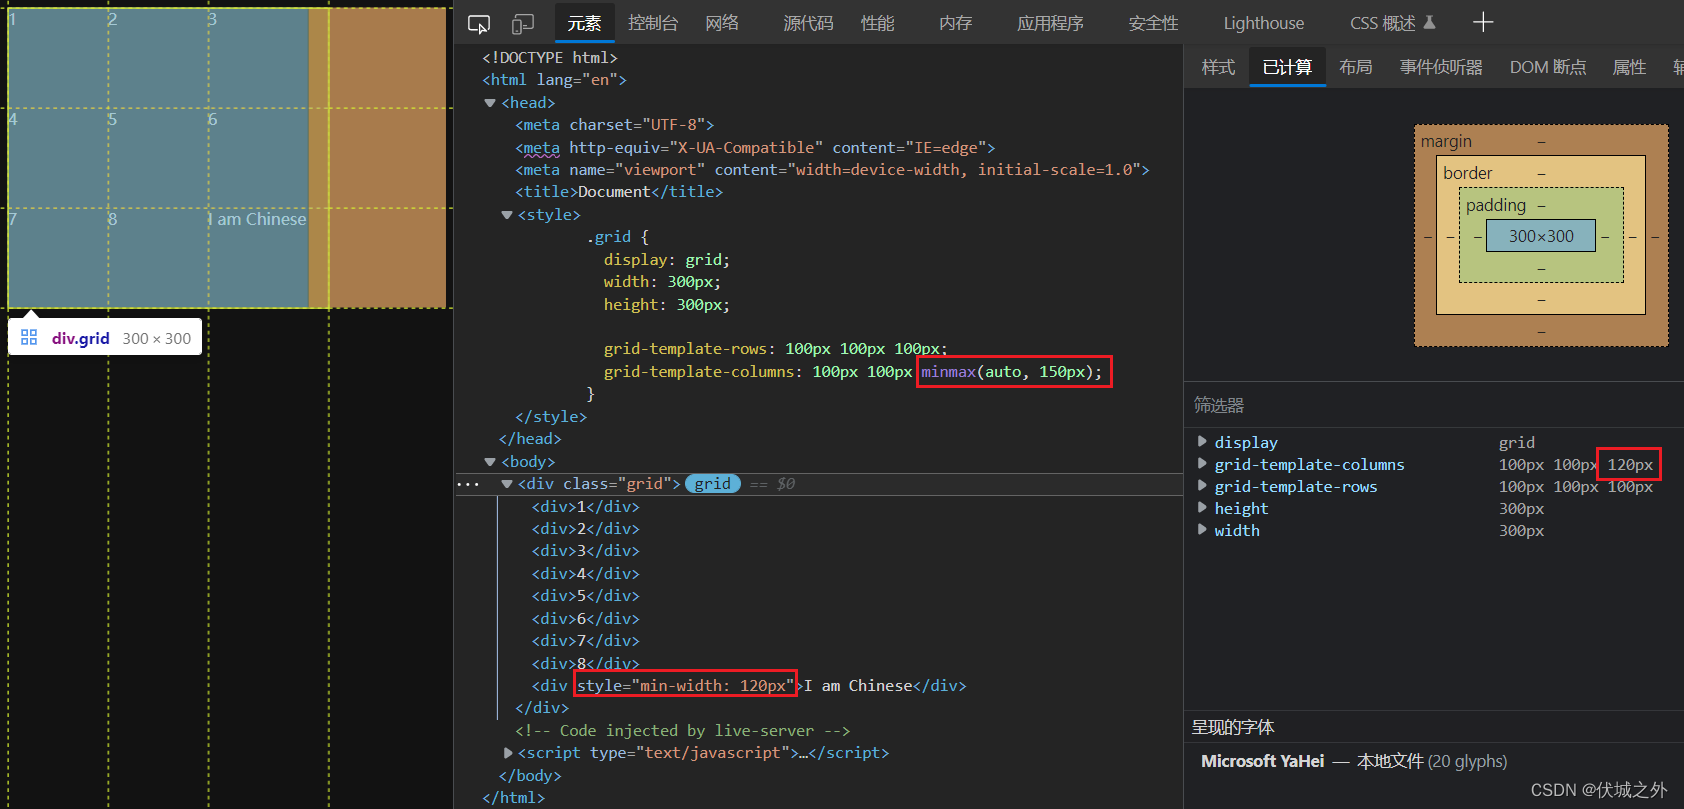
Task: Expand the grid-template-rows computed property
Action: pos(1202,485)
